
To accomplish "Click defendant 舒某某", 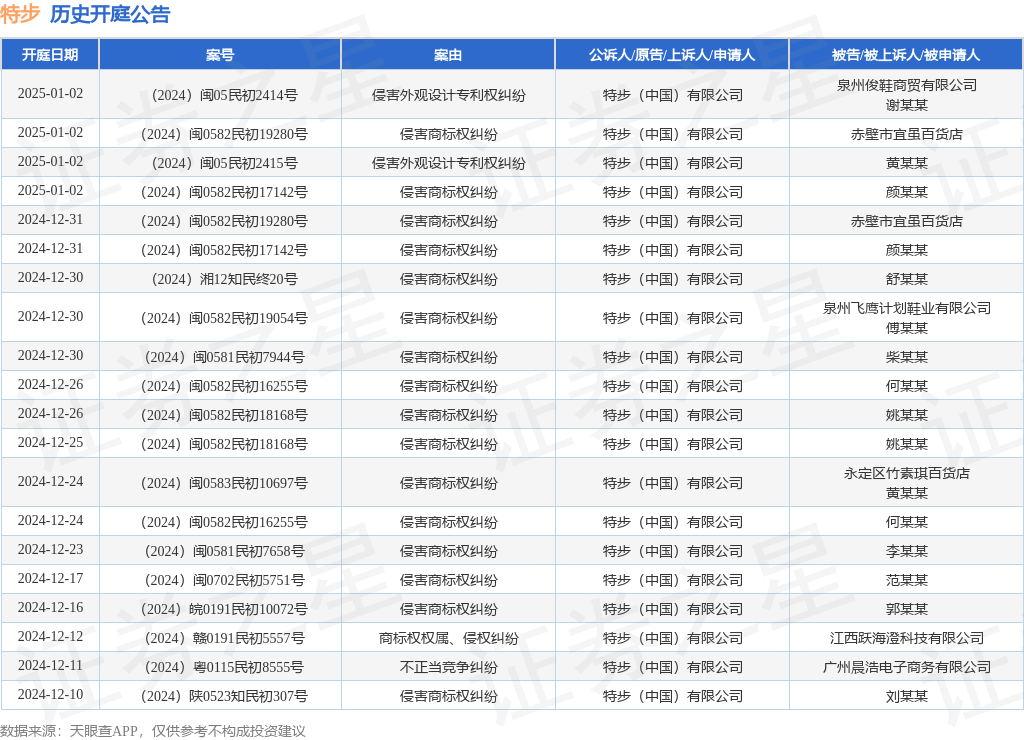I will (x=906, y=280).
